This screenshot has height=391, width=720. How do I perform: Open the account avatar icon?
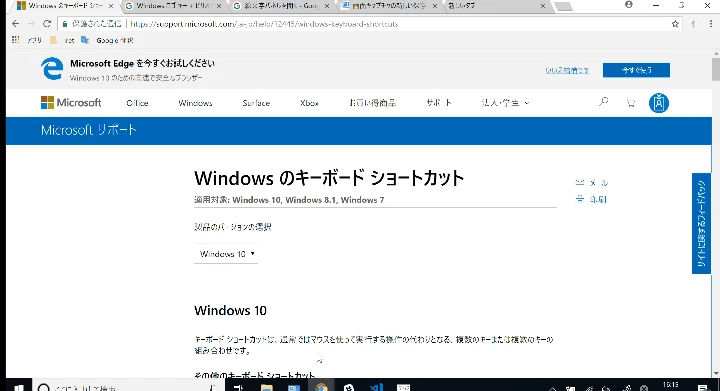pos(658,103)
